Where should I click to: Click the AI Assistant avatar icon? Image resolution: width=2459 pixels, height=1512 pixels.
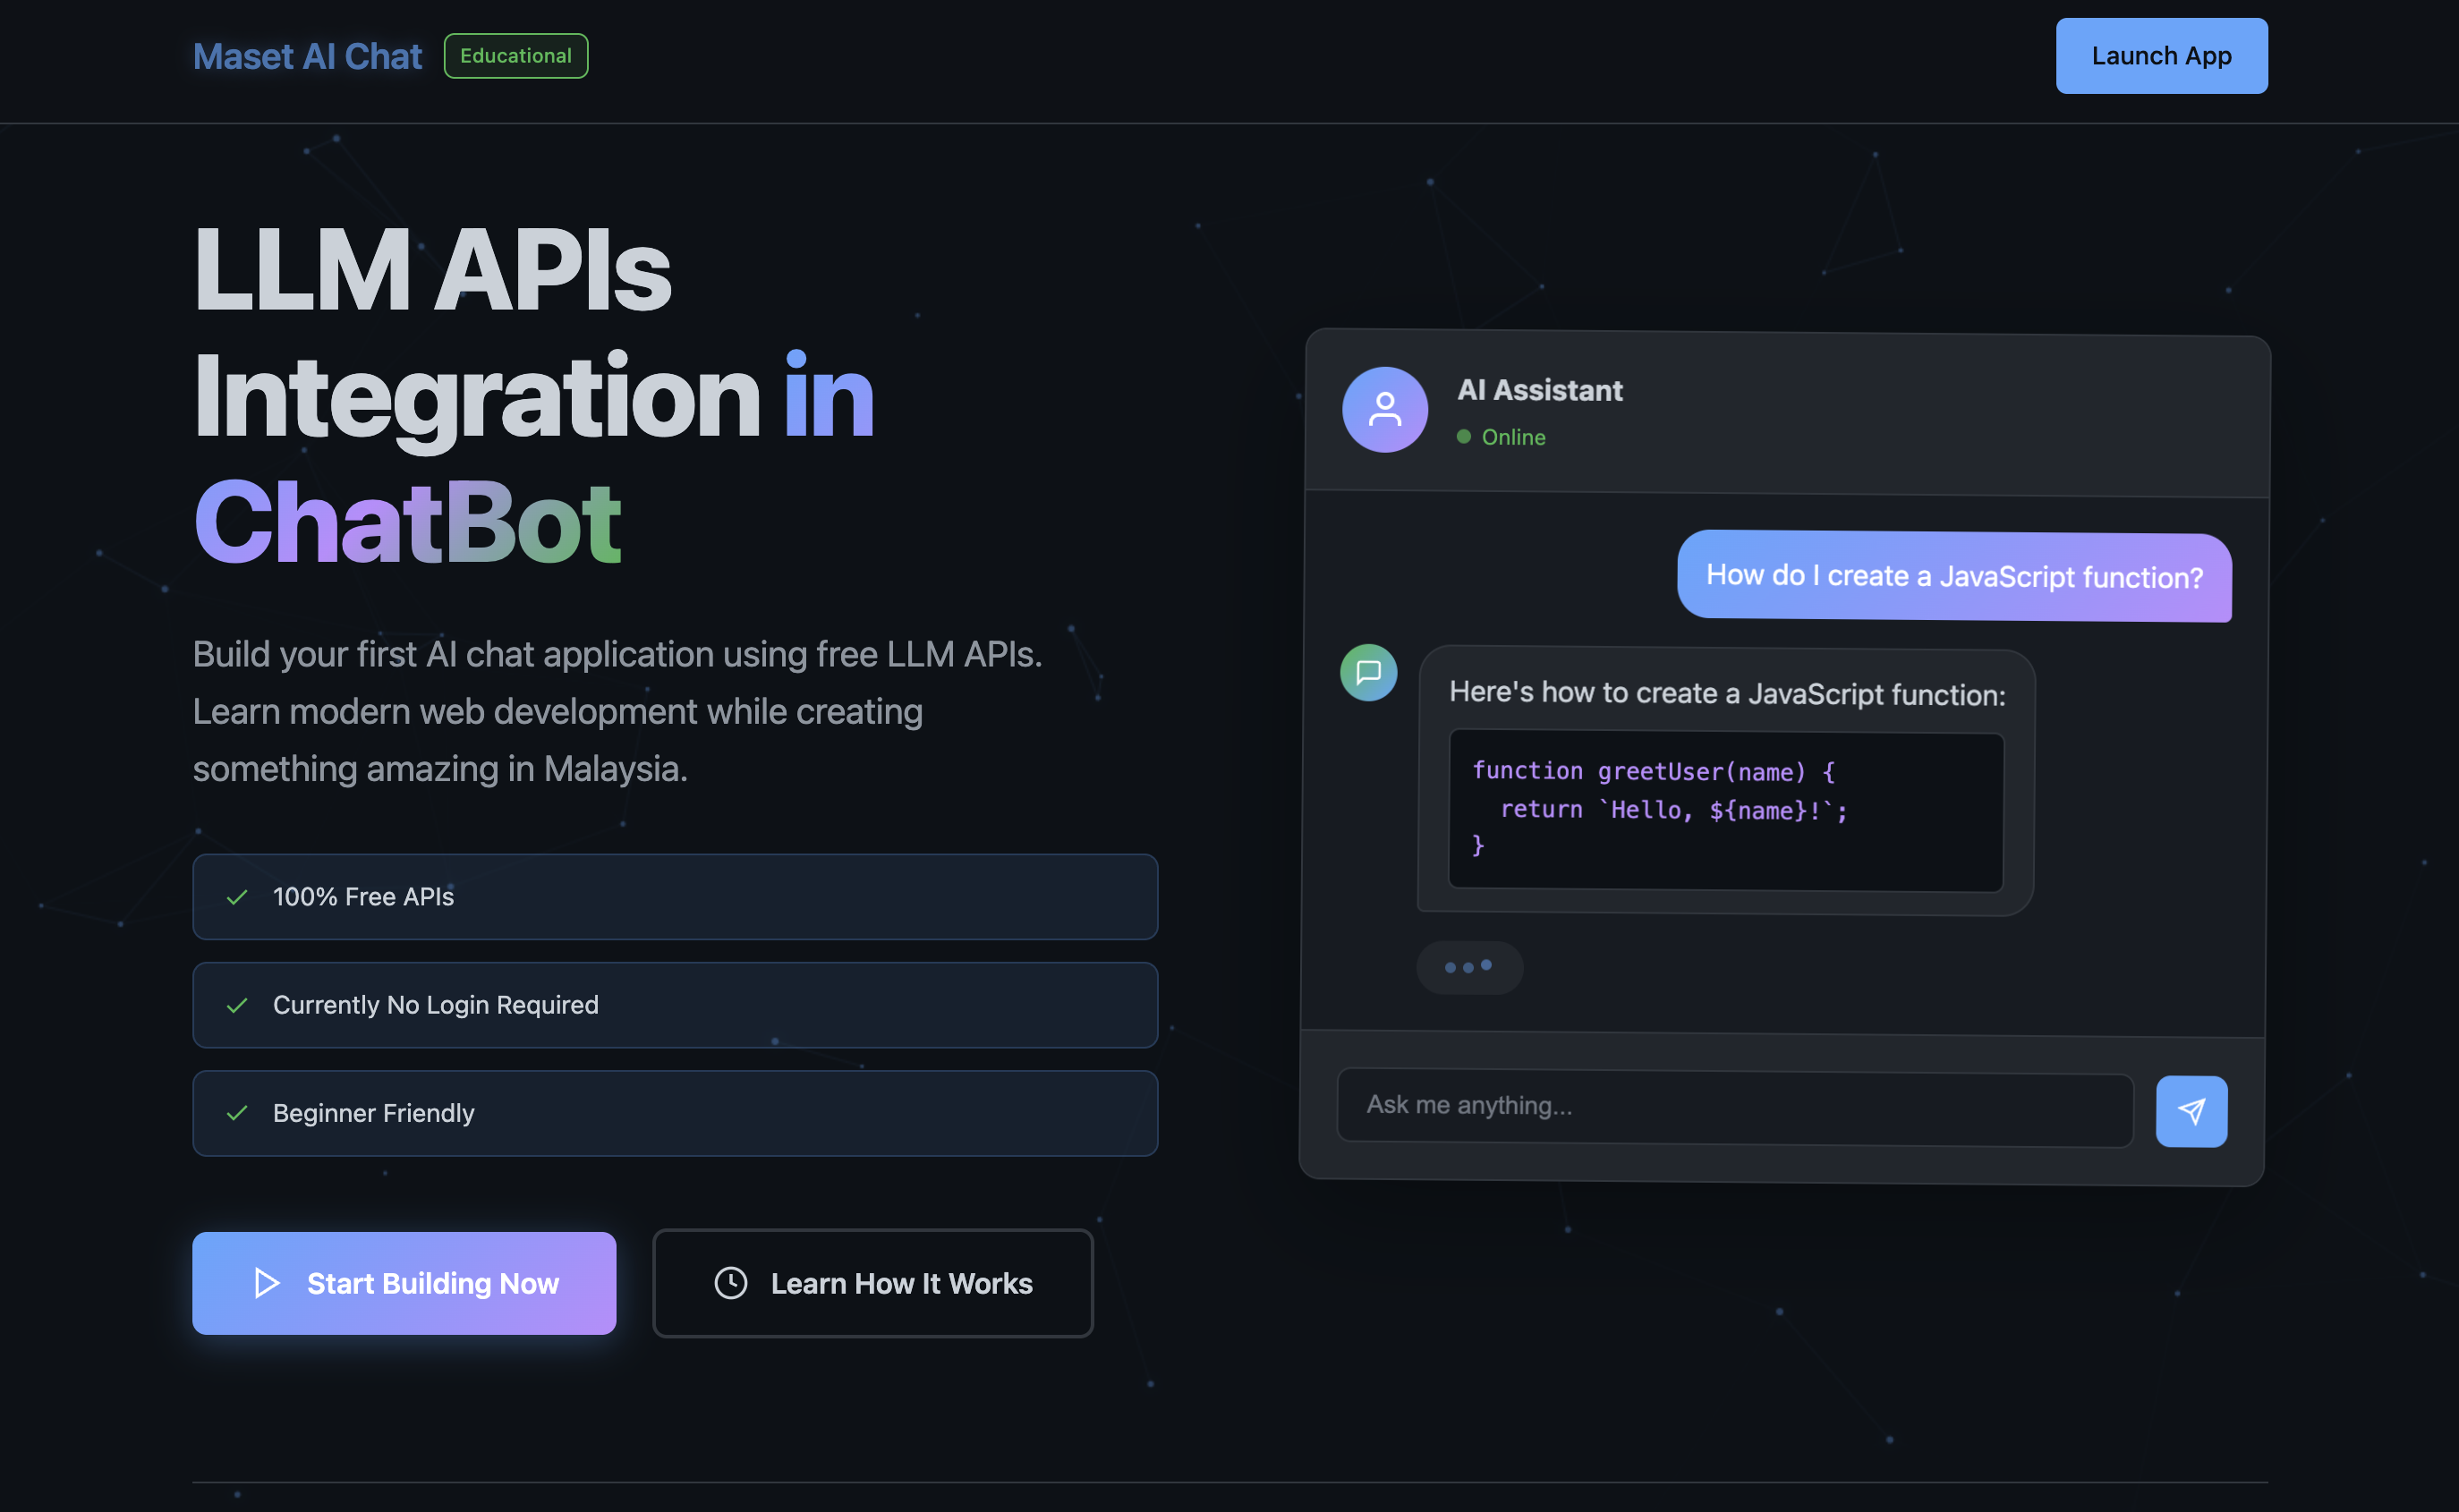point(1384,410)
